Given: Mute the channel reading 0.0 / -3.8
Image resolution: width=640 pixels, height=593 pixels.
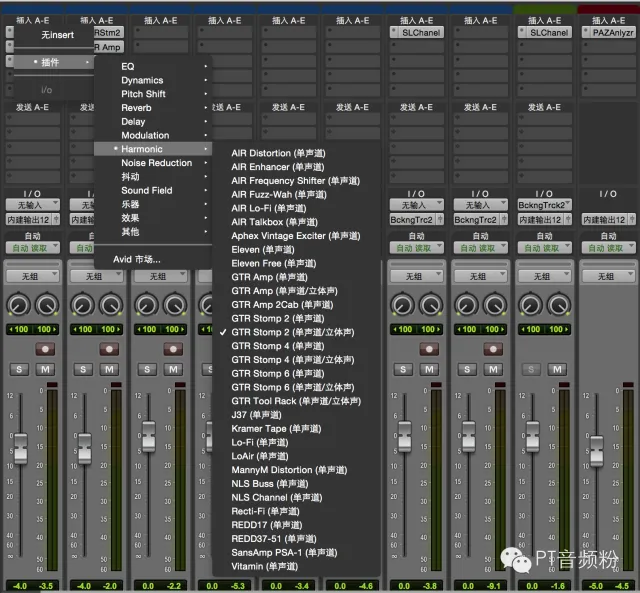Looking at the screenshot, I should [429, 370].
